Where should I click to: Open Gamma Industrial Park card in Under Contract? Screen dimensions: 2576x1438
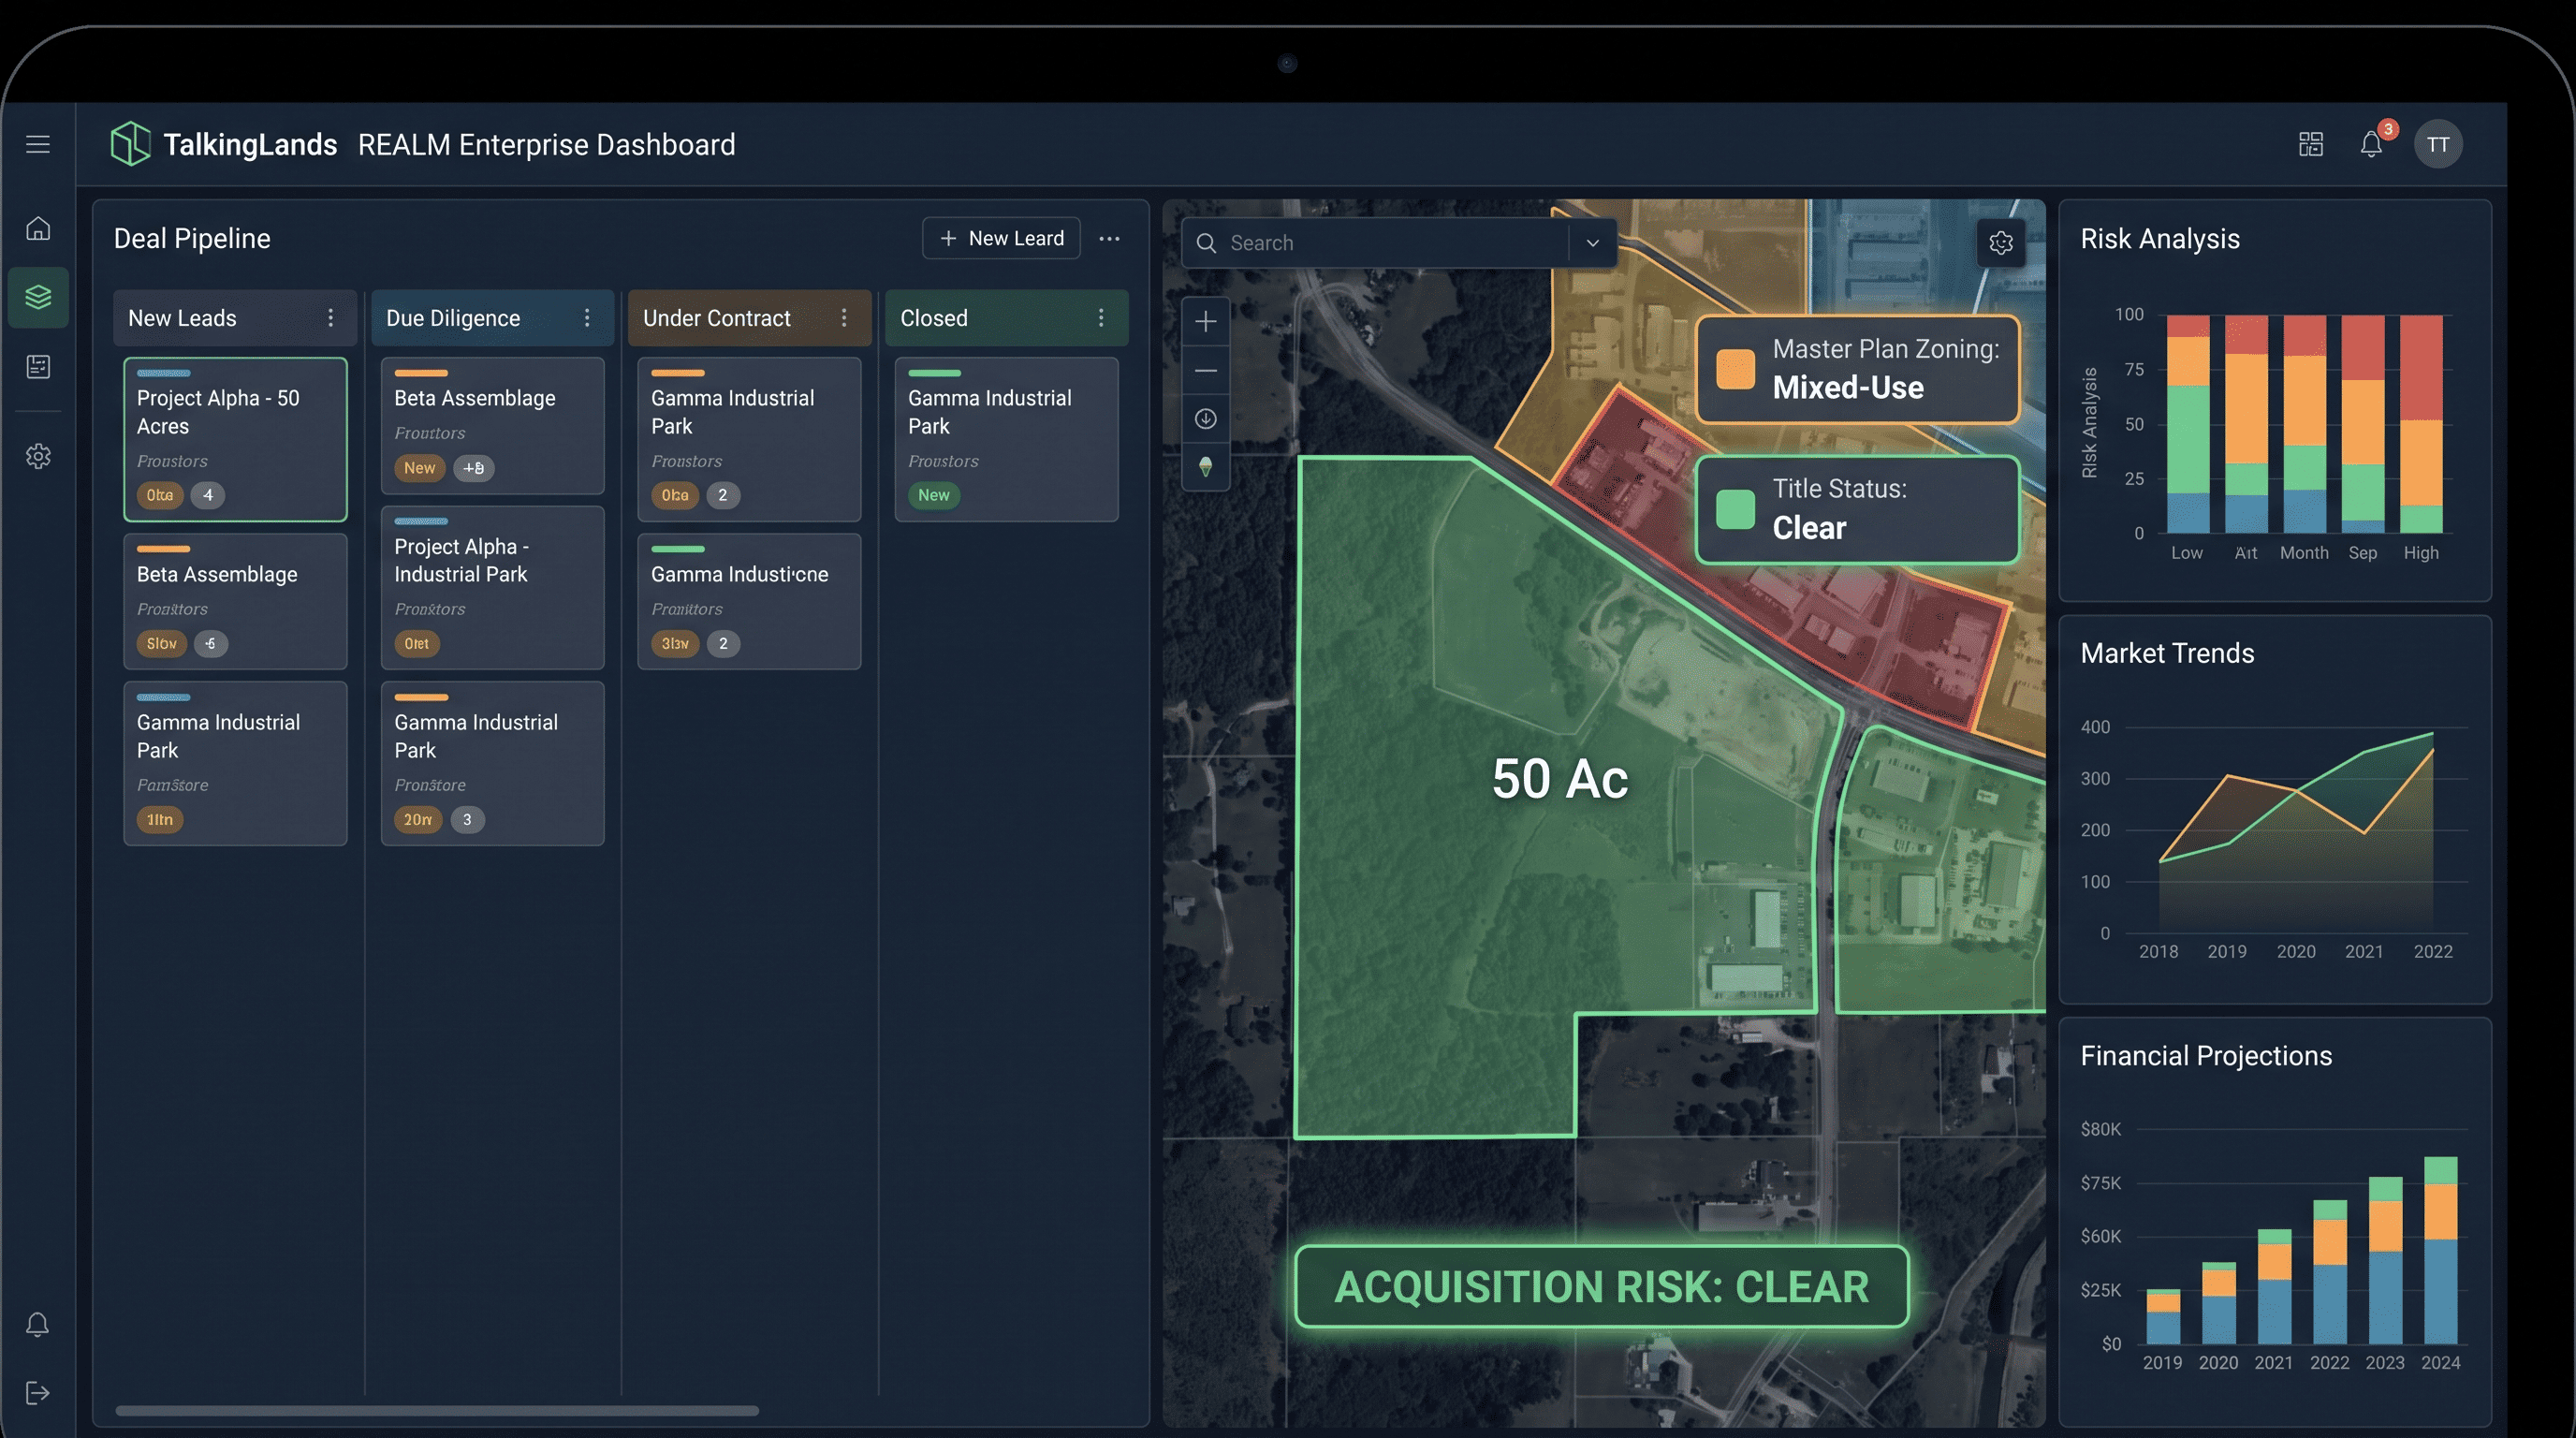point(749,440)
